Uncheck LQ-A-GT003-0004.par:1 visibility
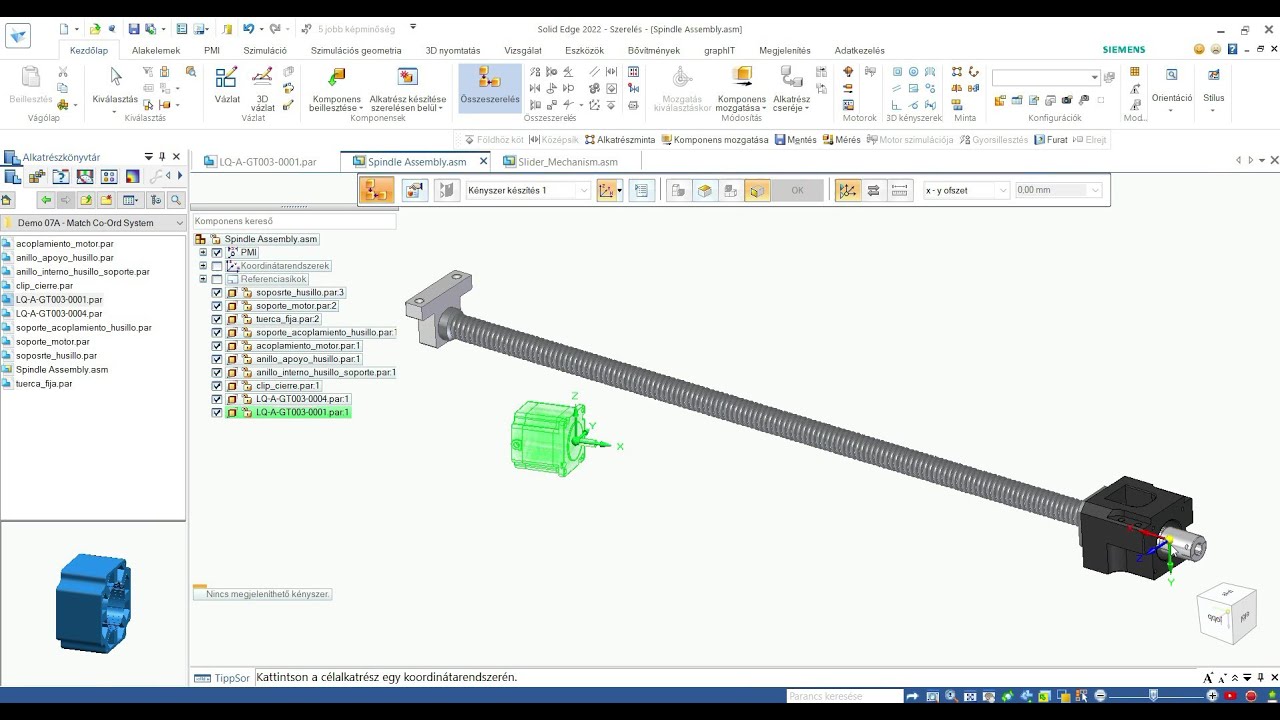1280x720 pixels. (x=217, y=399)
